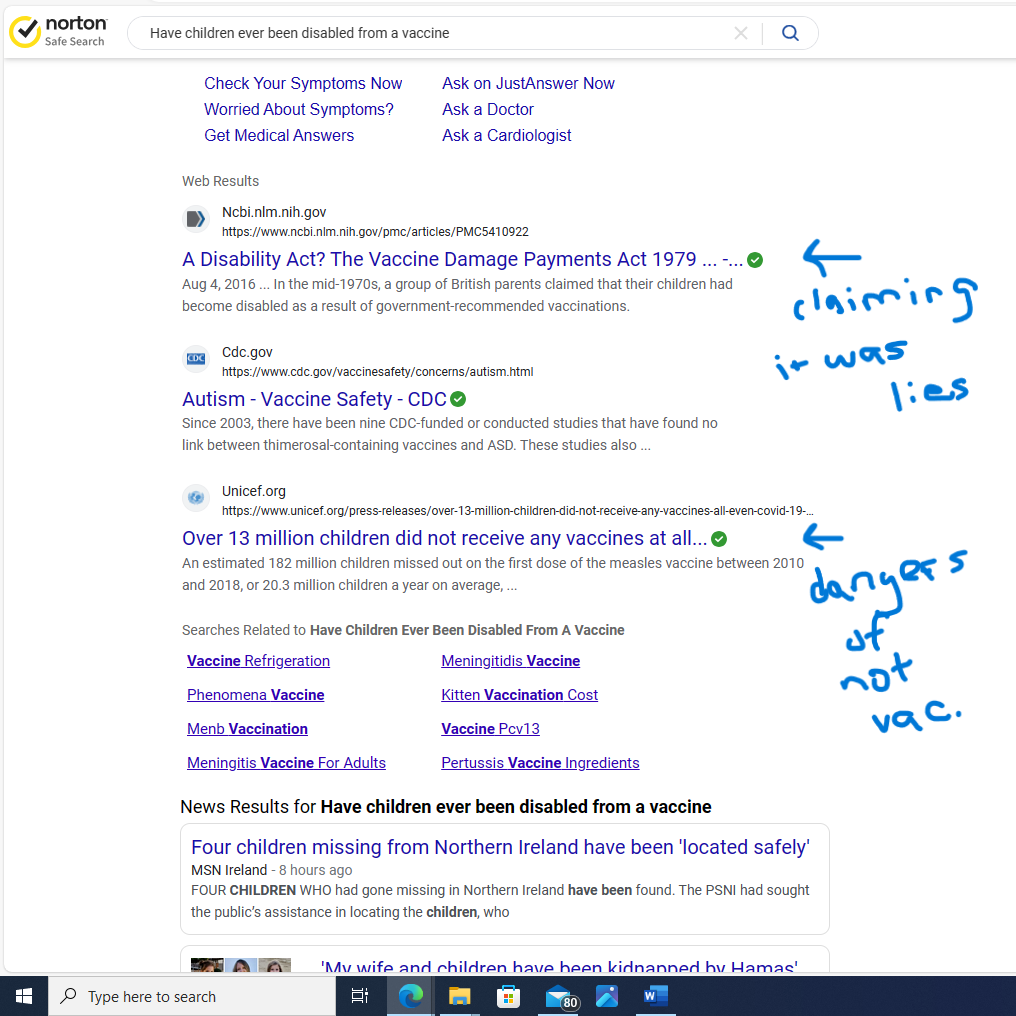Open the Photos app from taskbar
Screen dimensions: 1016x1016
[607, 996]
